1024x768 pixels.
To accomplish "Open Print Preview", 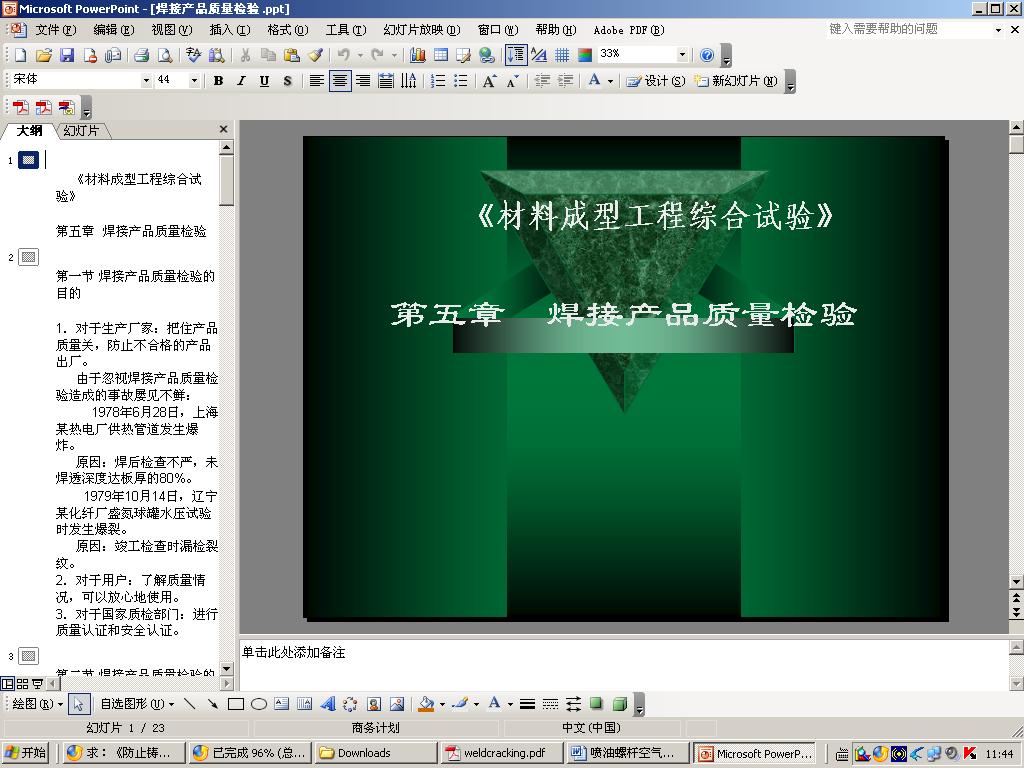I will click(165, 56).
